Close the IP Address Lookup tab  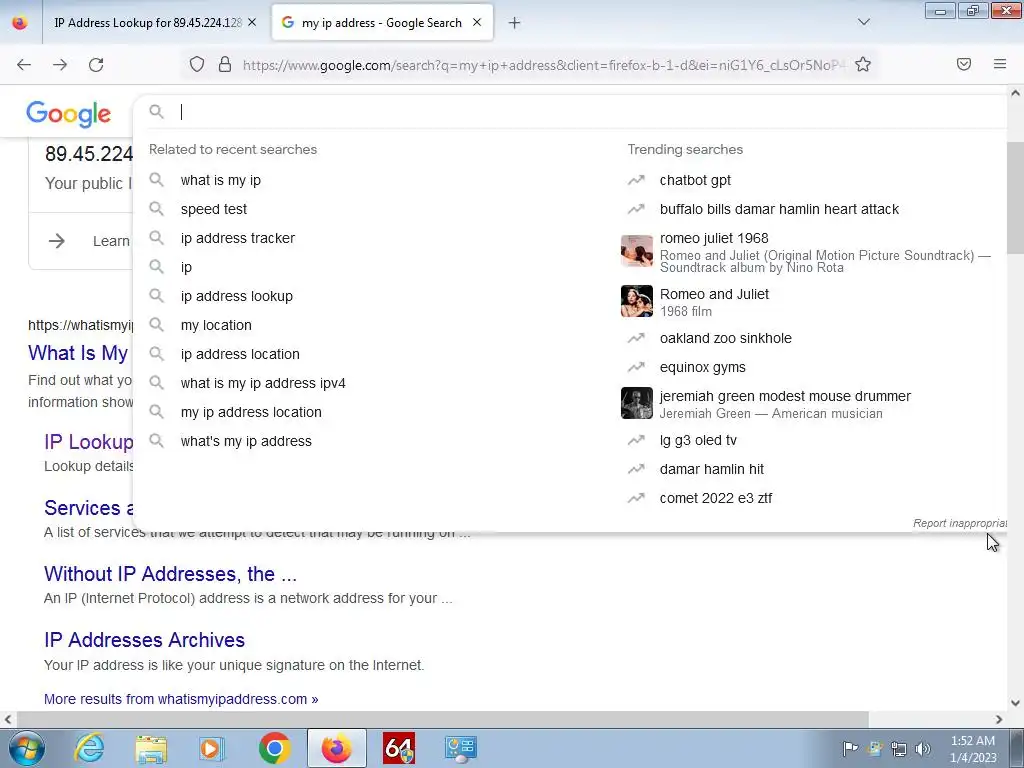(x=252, y=22)
